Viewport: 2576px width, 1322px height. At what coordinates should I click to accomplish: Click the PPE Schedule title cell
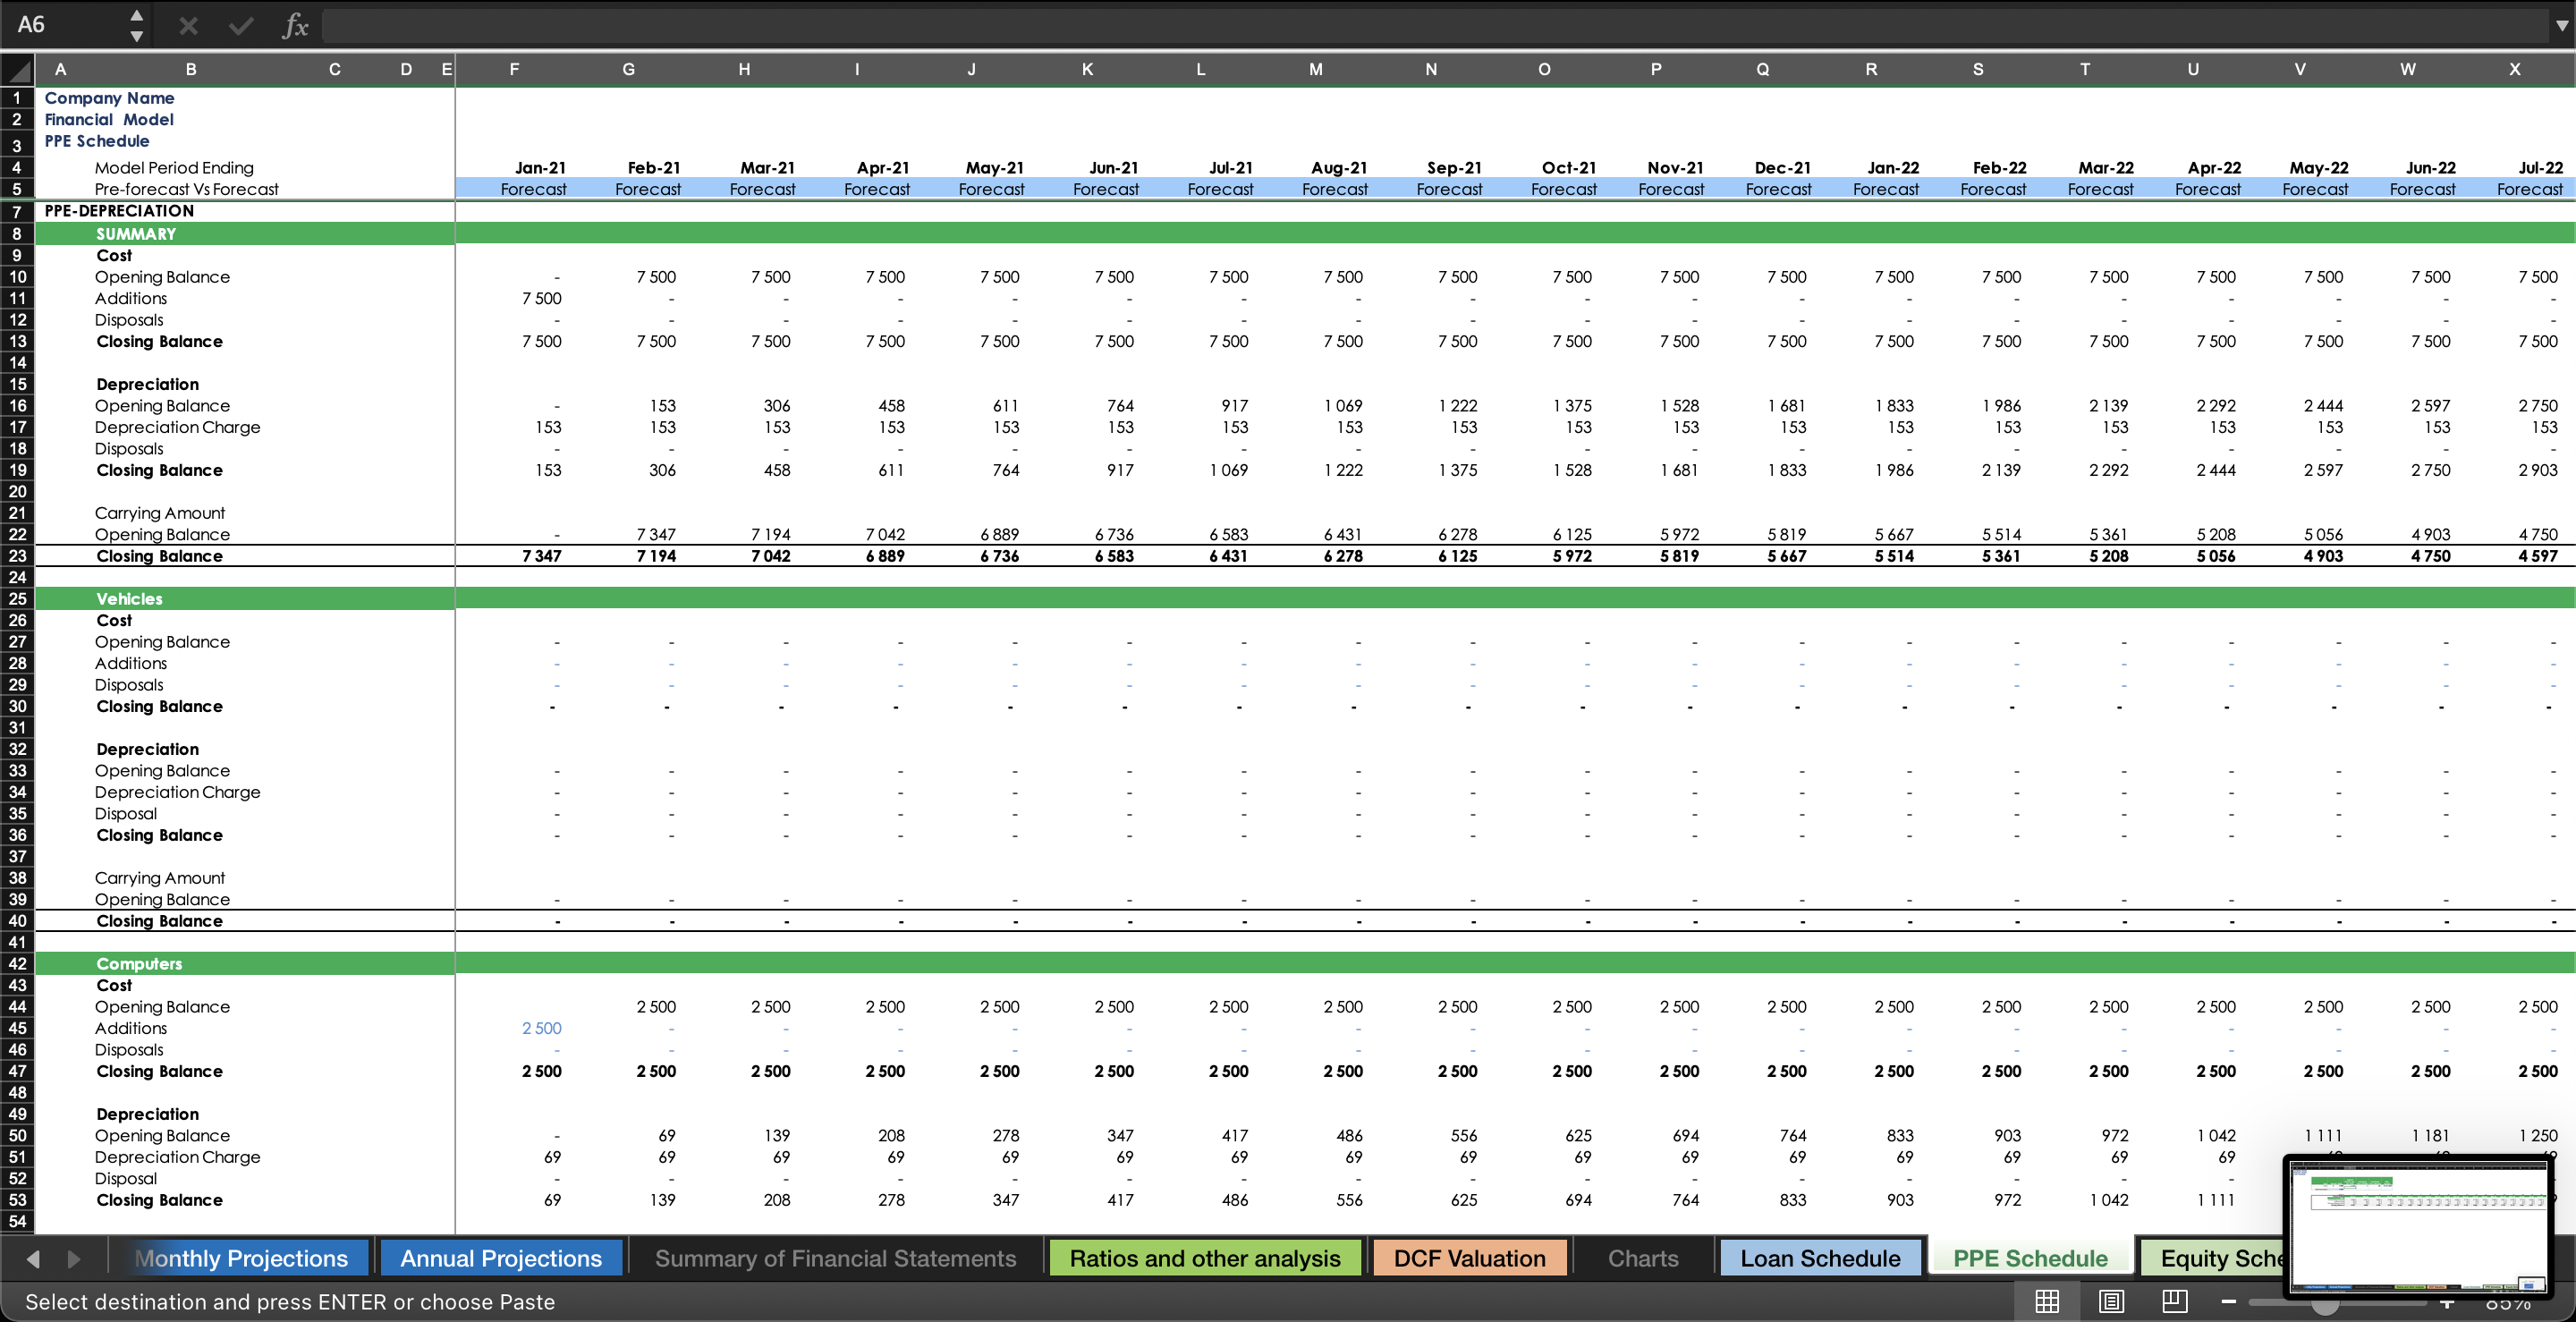(96, 141)
